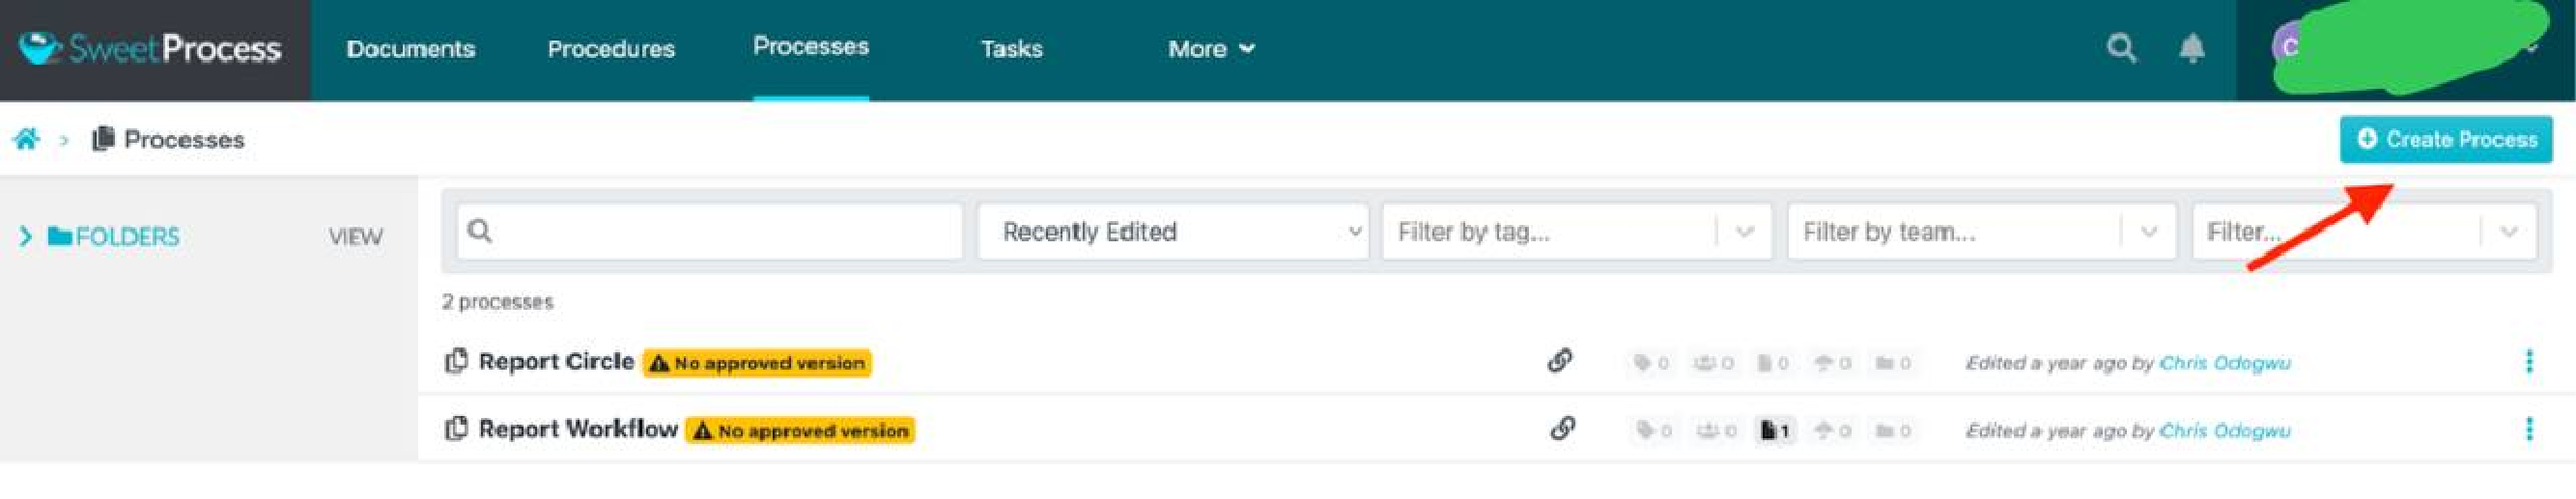The width and height of the screenshot is (2576, 499).
Task: Open the notifications bell
Action: point(2192,48)
